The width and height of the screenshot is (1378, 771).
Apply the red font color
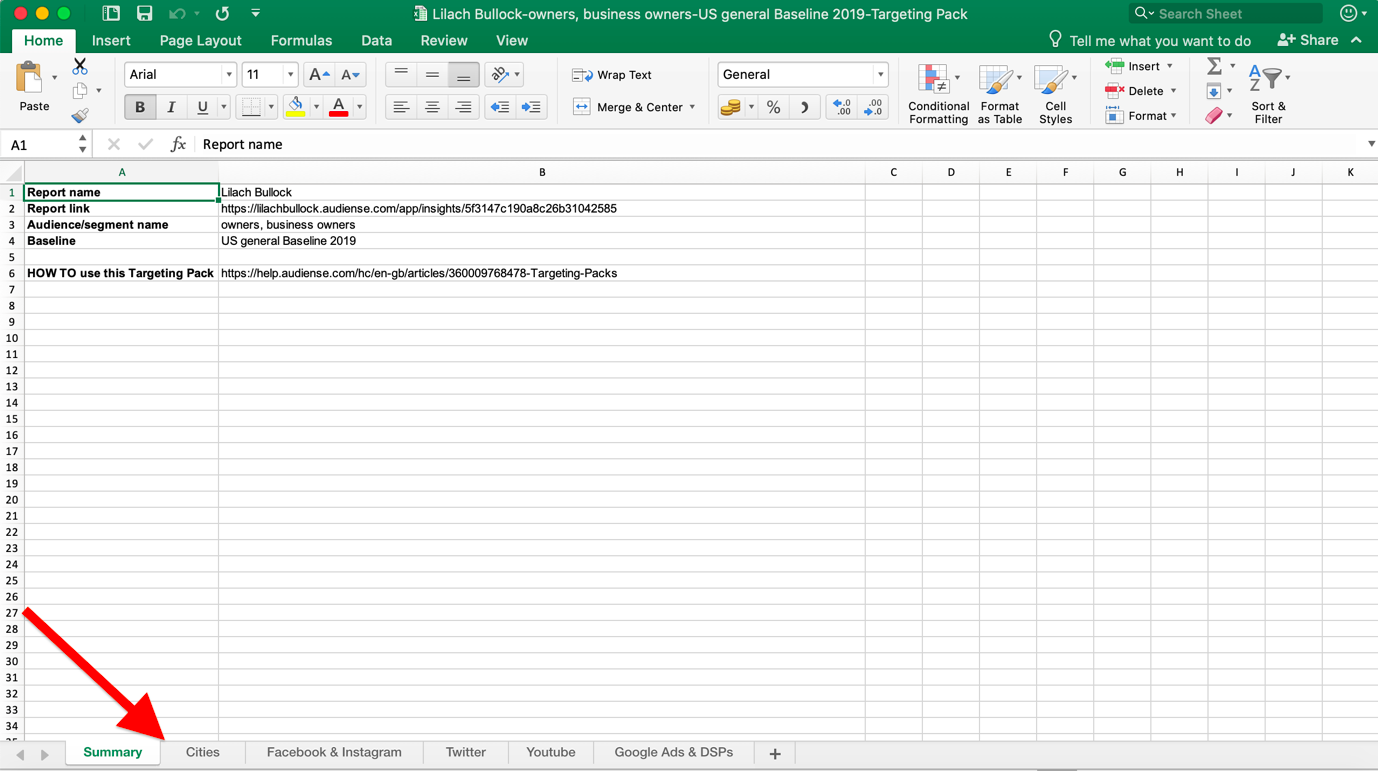coord(339,107)
